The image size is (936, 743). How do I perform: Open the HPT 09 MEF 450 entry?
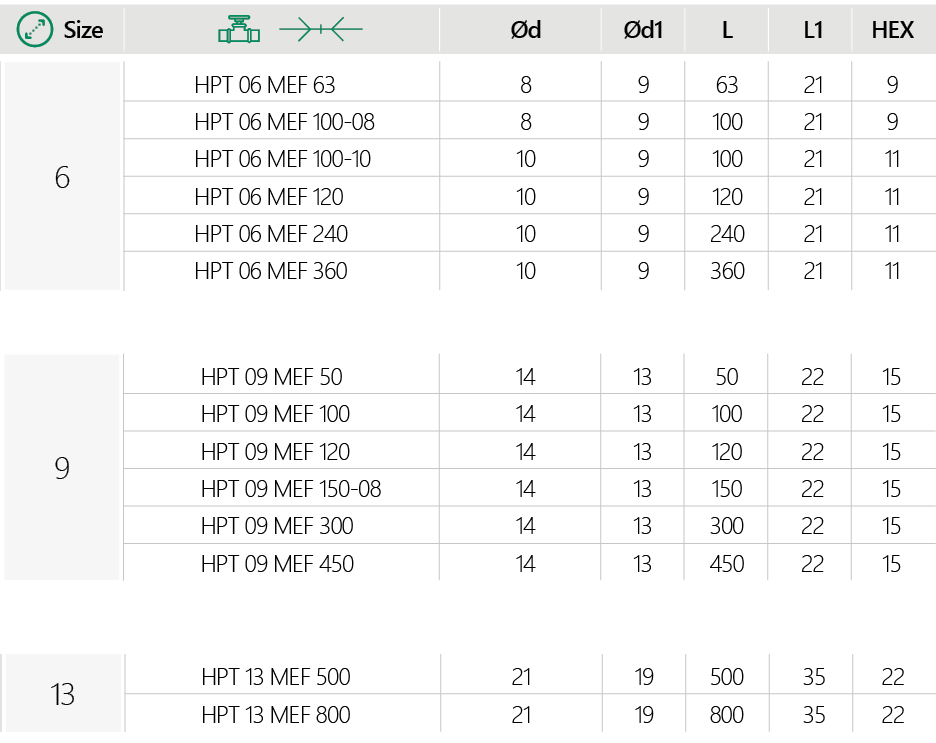[x=277, y=564]
